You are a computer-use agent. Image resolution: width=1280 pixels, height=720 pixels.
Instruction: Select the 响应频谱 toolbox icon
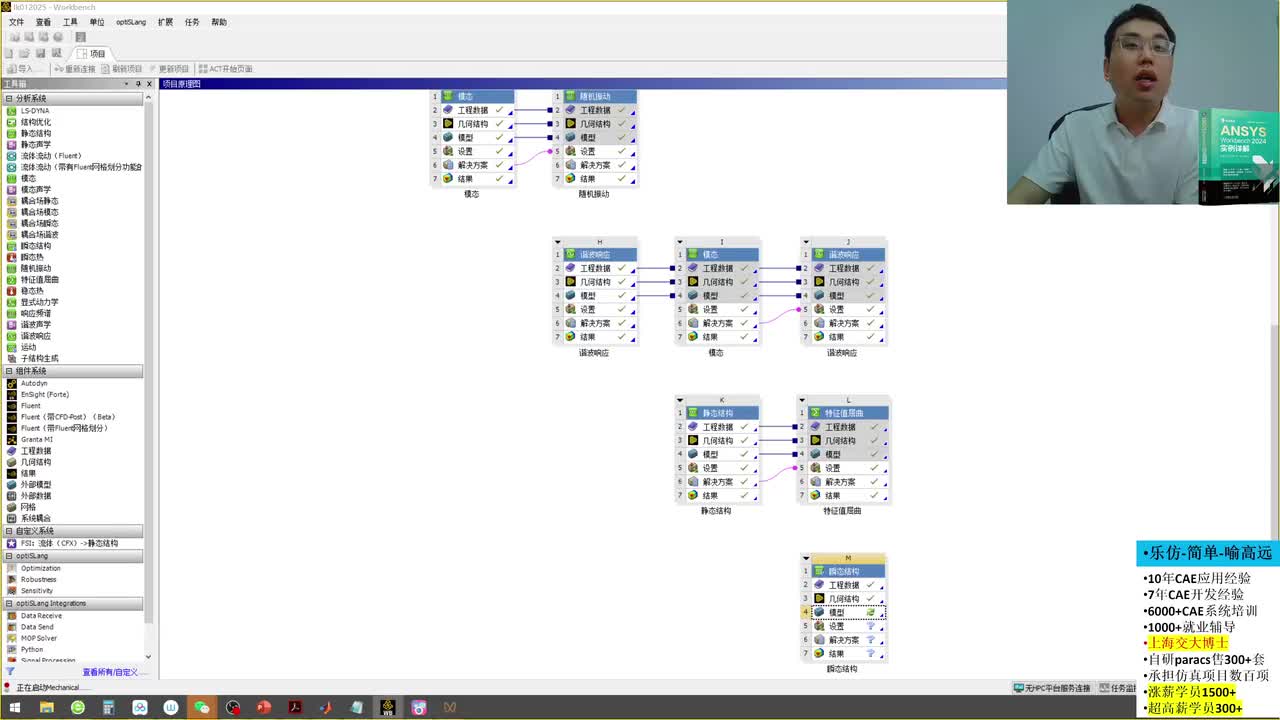[x=12, y=313]
